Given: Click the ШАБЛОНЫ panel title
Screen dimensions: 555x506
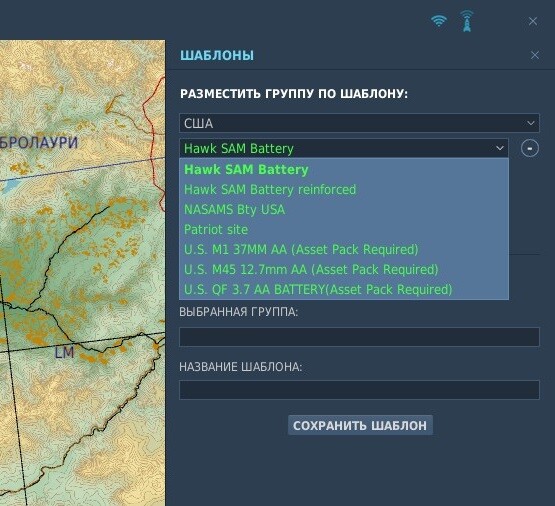Looking at the screenshot, I should [217, 56].
